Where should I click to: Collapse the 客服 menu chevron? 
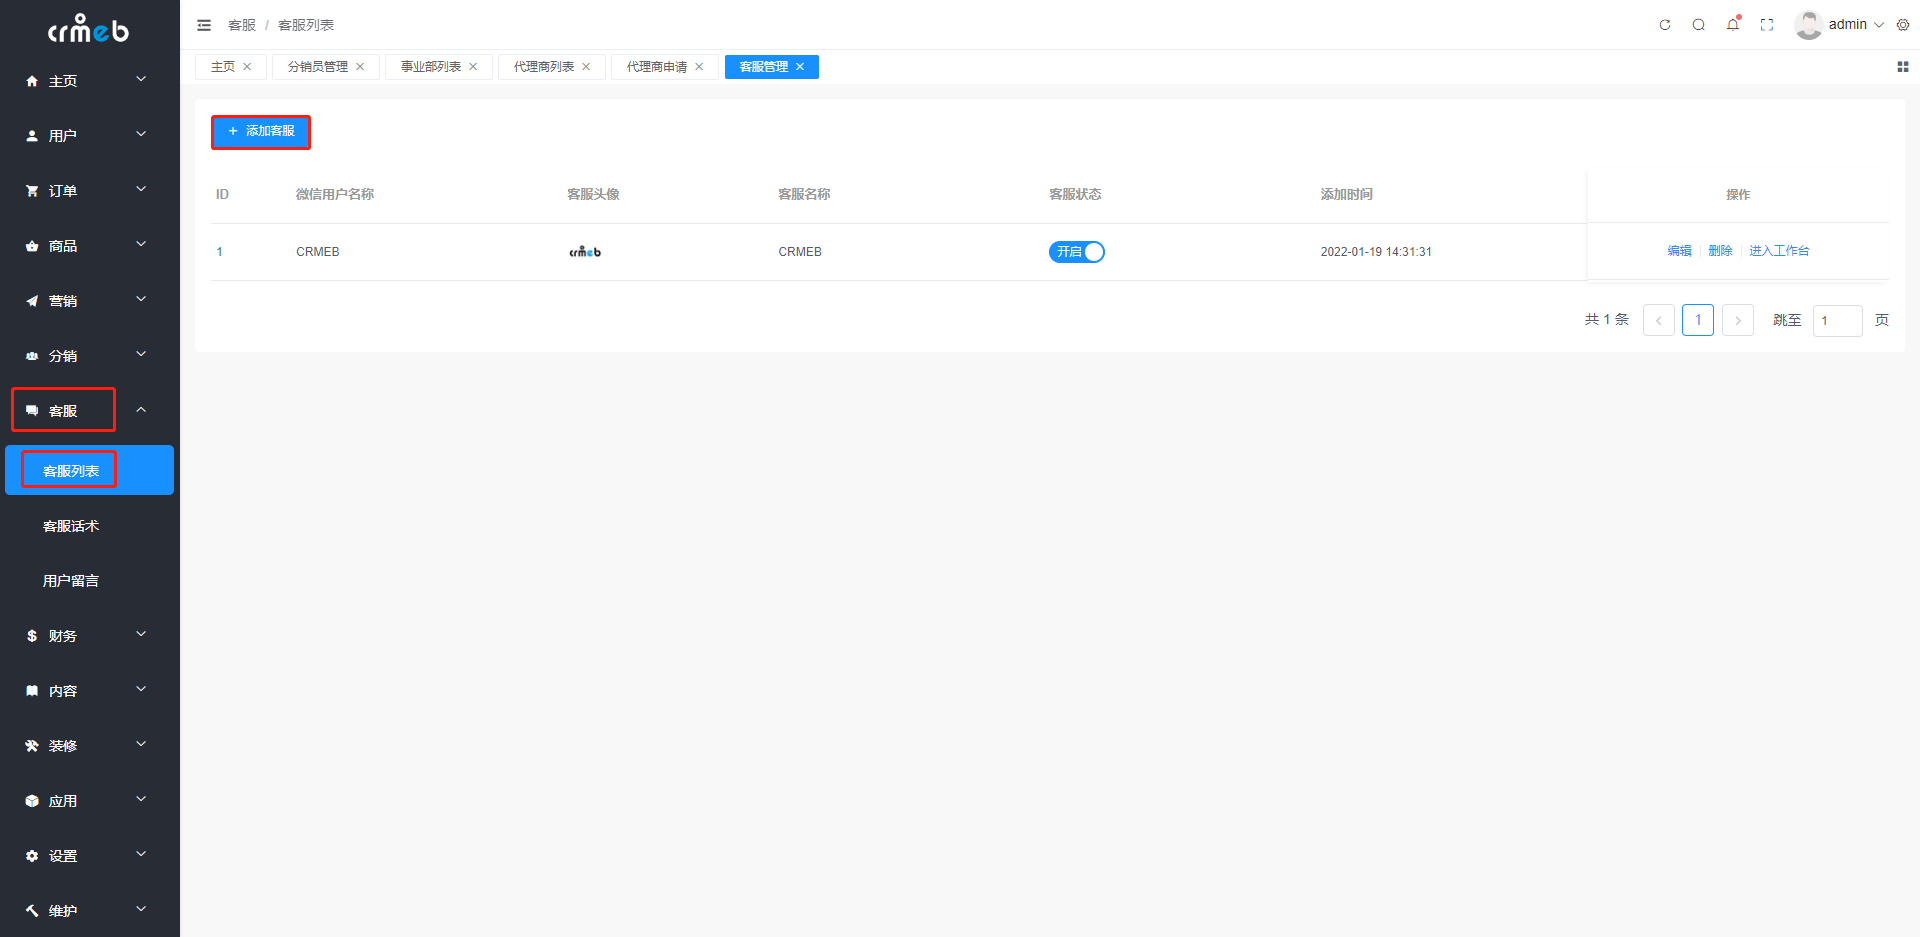click(x=141, y=409)
